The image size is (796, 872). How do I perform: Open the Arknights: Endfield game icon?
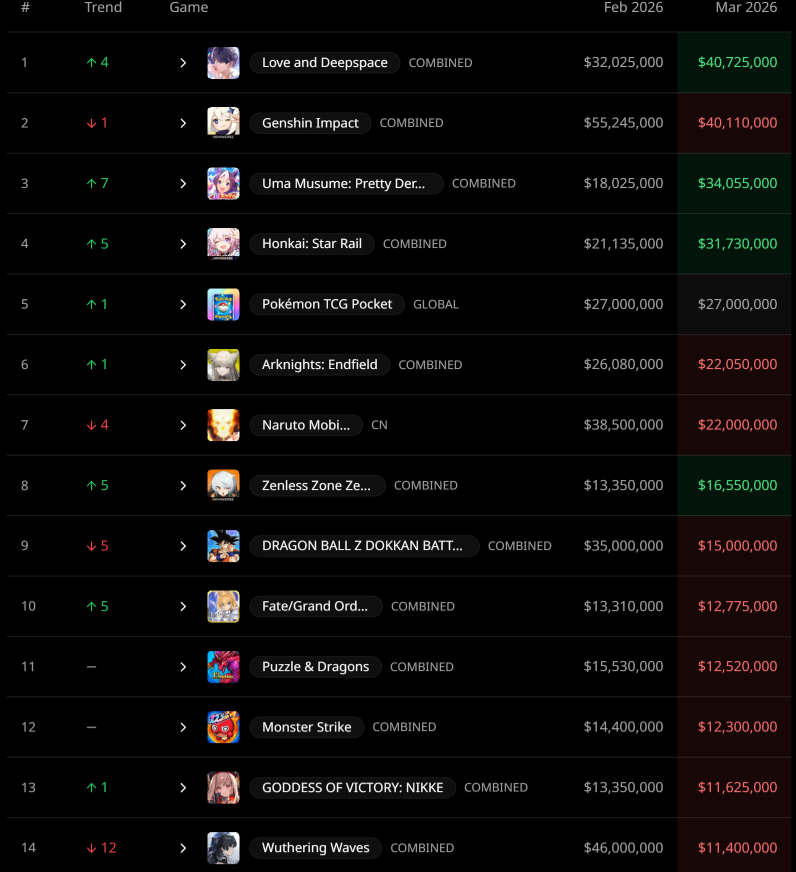pos(223,365)
